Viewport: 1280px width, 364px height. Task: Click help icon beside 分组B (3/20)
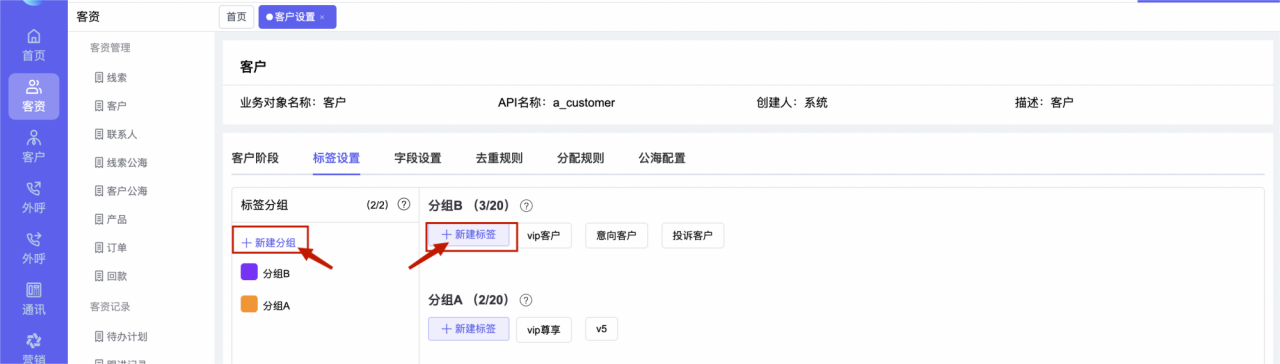point(527,205)
